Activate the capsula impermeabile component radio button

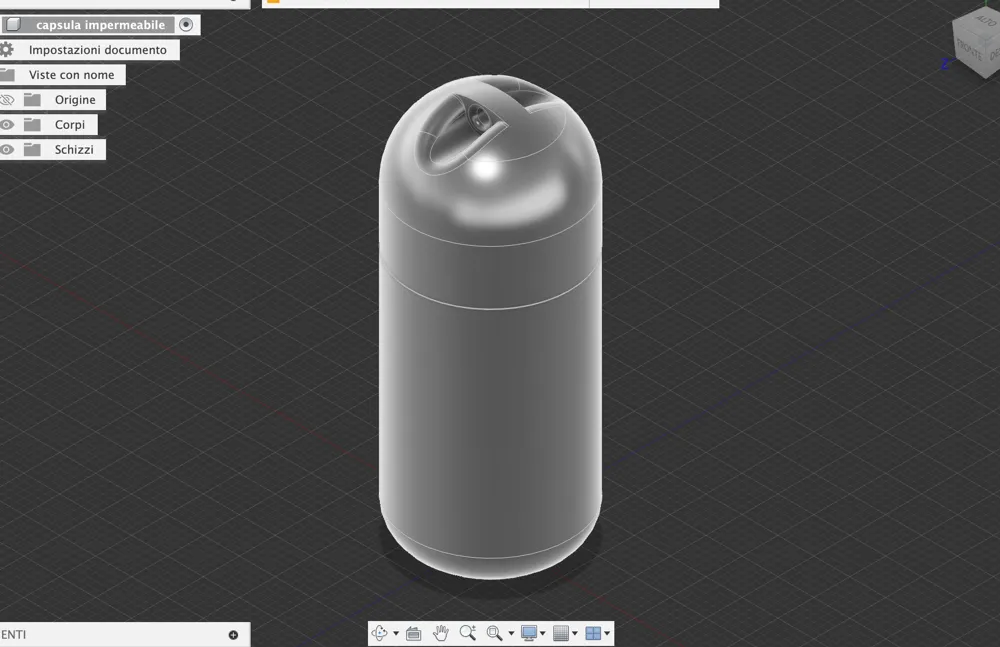point(186,25)
